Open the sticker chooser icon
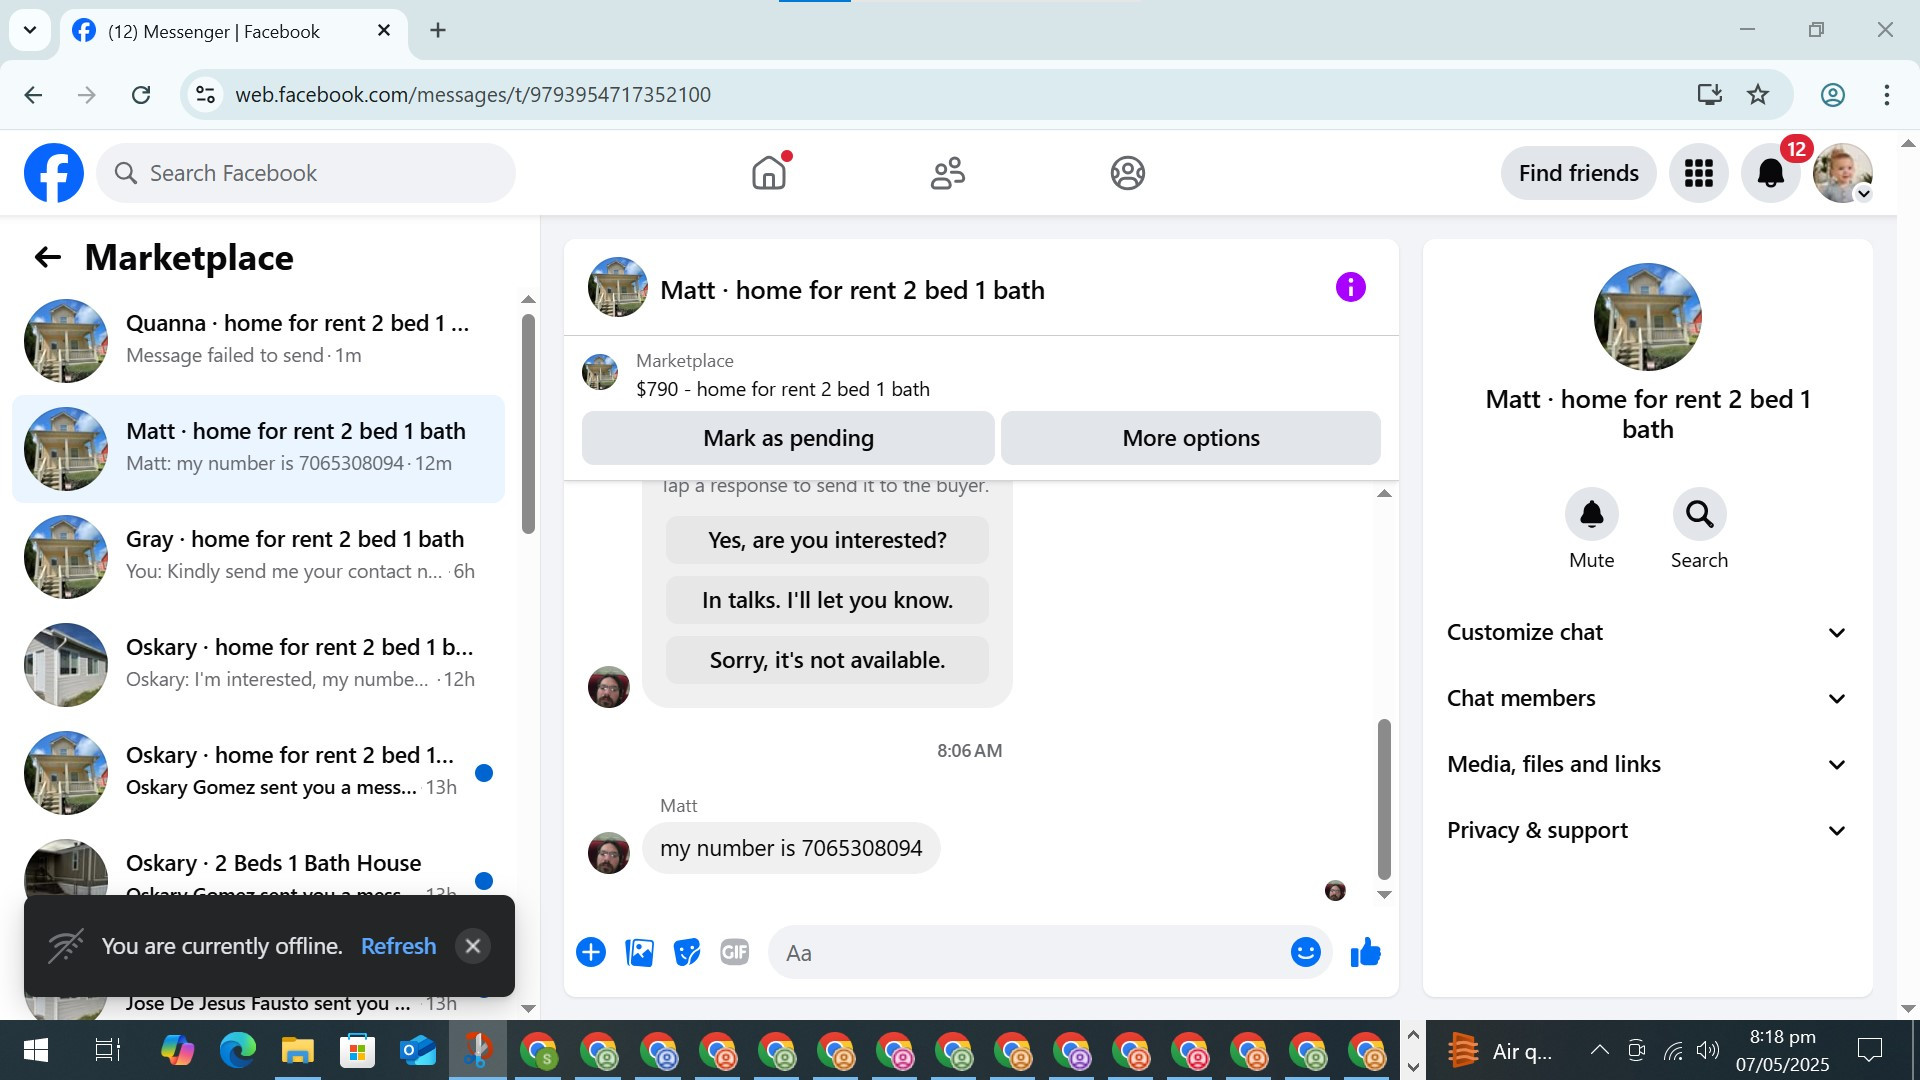The width and height of the screenshot is (1920, 1080). tap(687, 953)
